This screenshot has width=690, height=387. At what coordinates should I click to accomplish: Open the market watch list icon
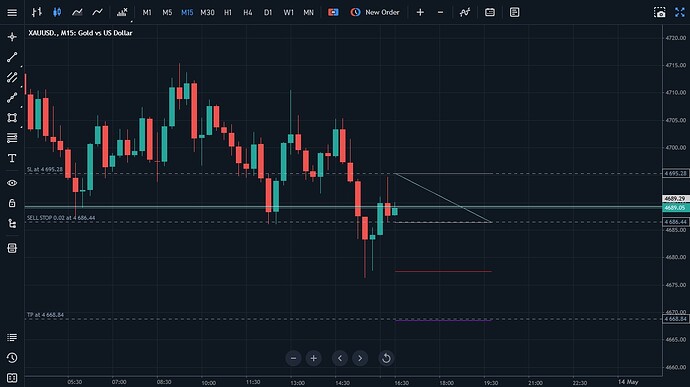[x=12, y=338]
